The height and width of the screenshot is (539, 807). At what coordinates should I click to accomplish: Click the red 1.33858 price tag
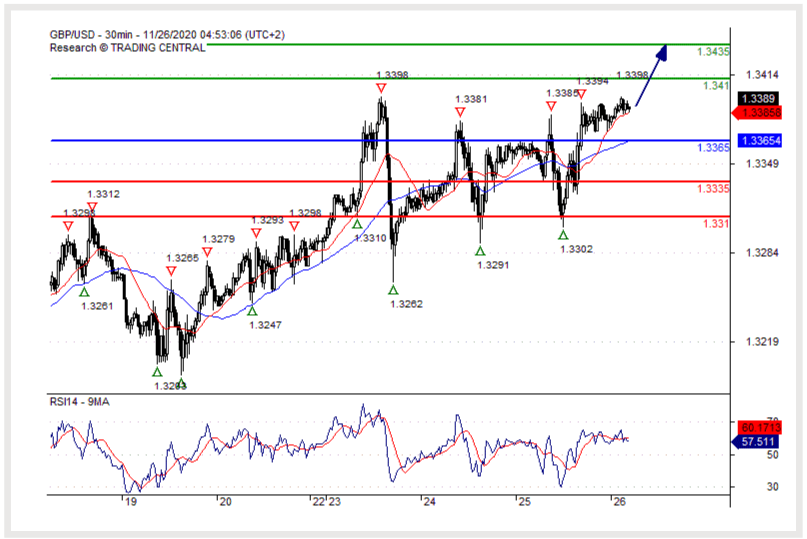(757, 113)
